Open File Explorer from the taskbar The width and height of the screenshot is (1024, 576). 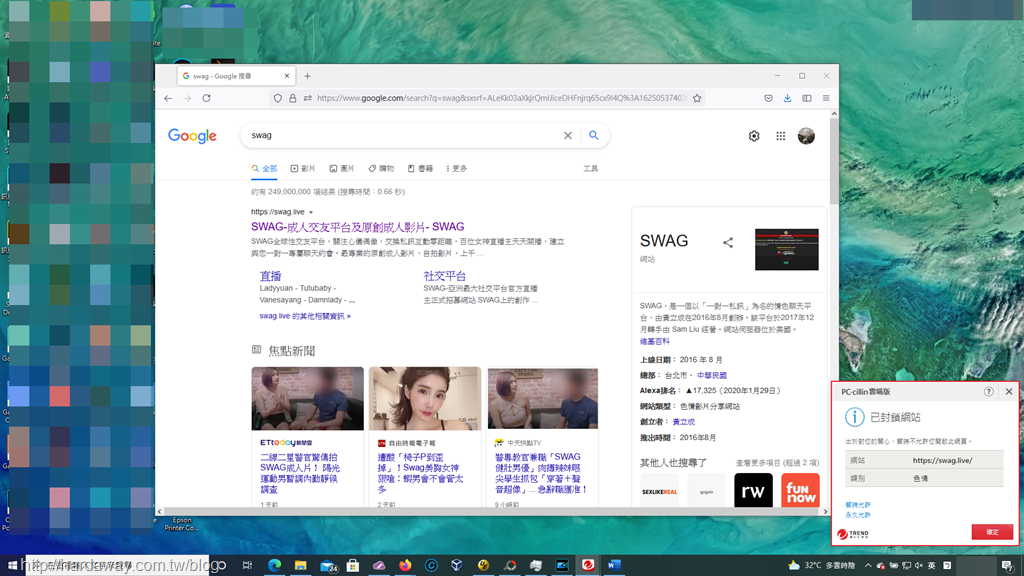(300, 565)
